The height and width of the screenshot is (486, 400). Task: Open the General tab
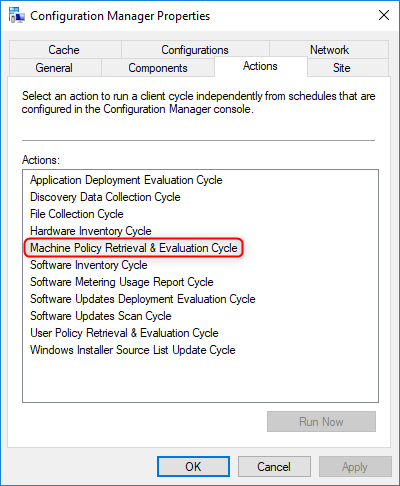[55, 68]
